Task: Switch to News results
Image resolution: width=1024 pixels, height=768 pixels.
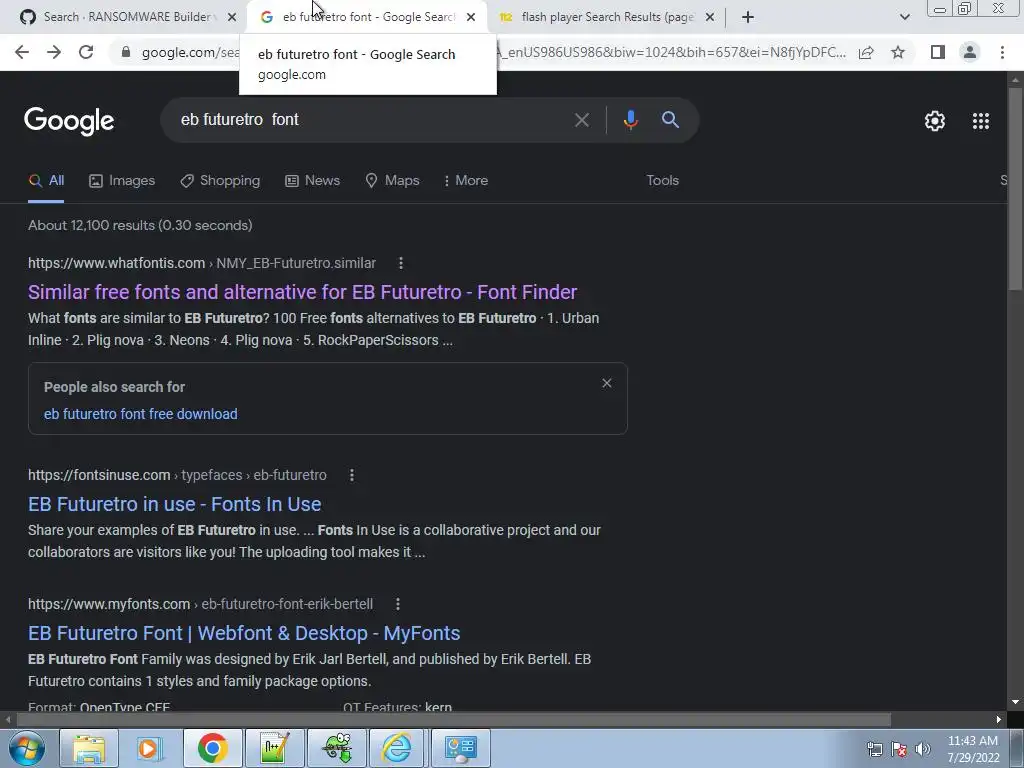Action: click(x=312, y=181)
